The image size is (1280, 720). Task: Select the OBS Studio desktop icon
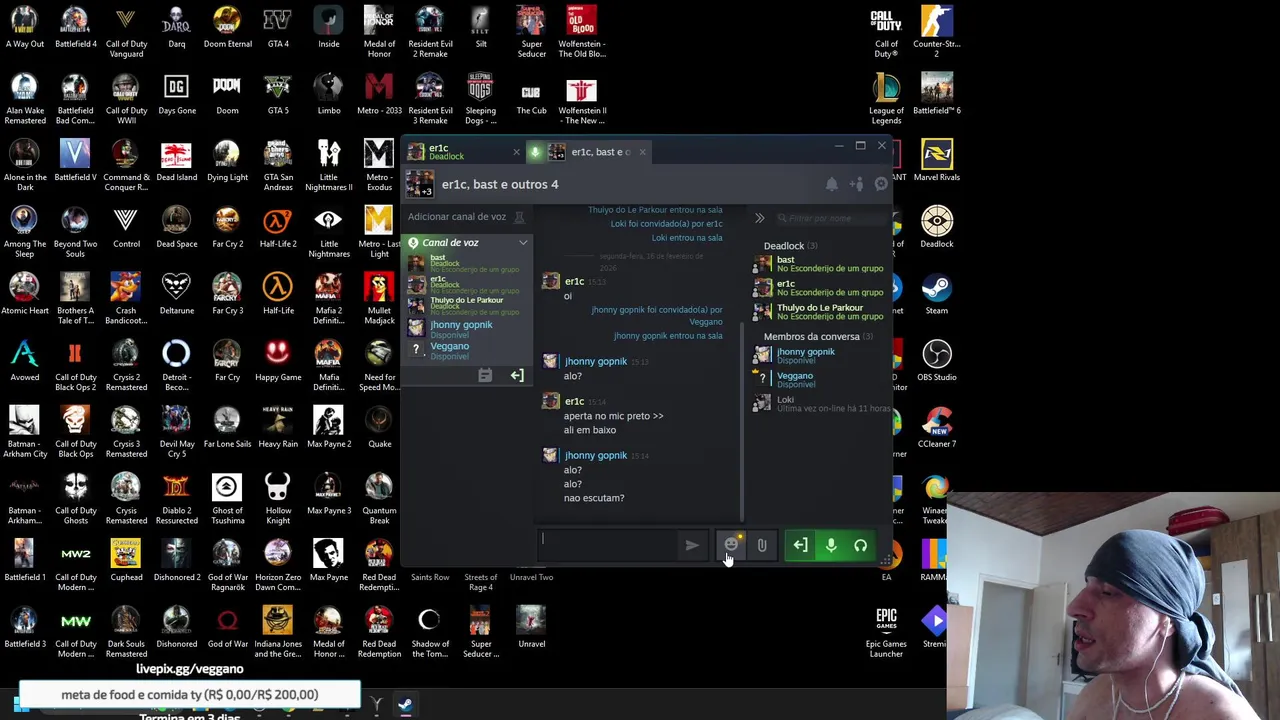point(936,361)
